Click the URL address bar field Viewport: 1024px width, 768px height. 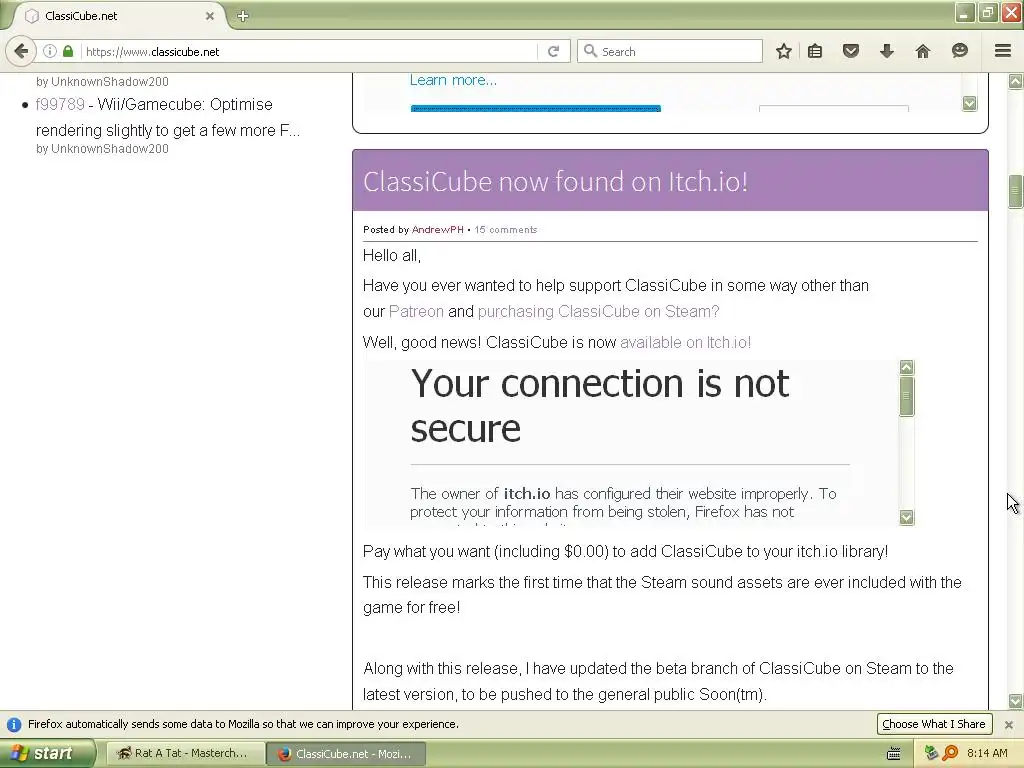pos(310,52)
